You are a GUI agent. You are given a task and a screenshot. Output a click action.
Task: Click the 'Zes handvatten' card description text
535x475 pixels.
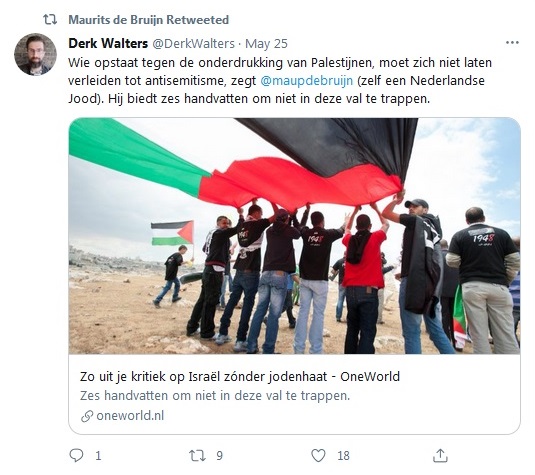click(215, 396)
